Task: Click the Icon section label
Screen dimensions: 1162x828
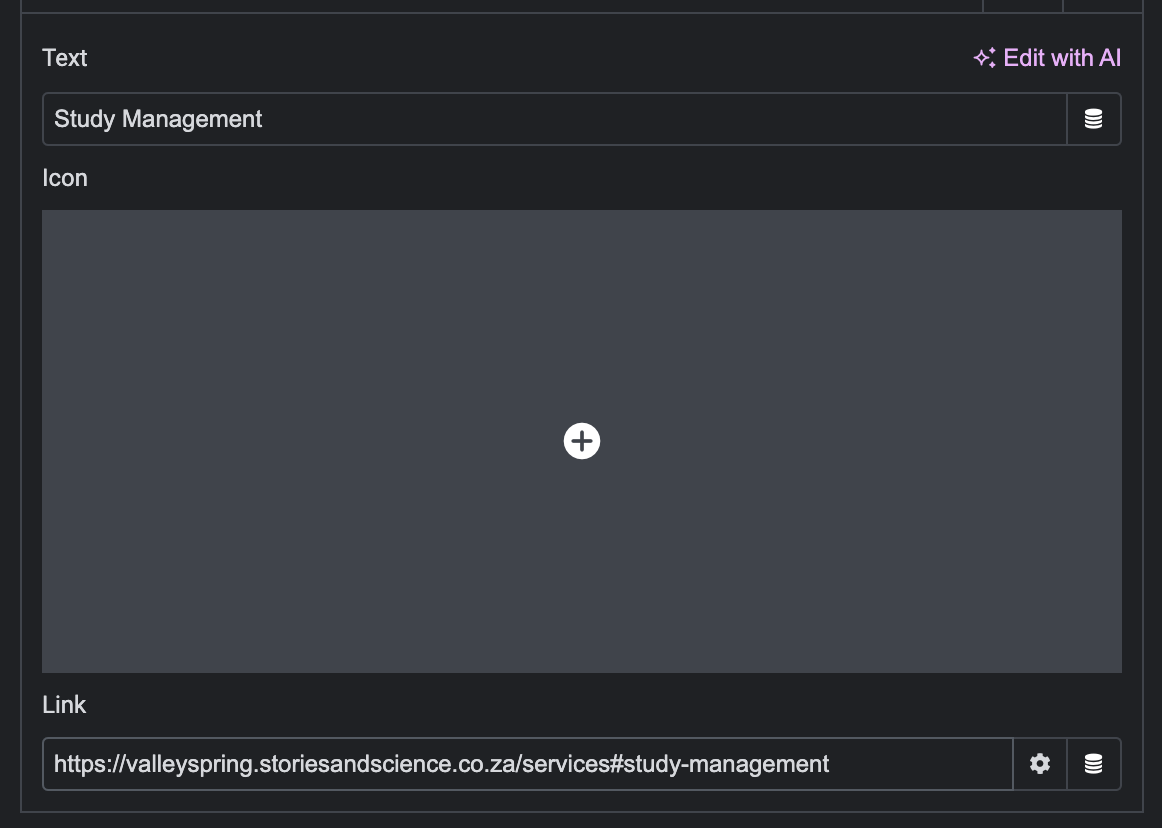Action: click(x=65, y=178)
